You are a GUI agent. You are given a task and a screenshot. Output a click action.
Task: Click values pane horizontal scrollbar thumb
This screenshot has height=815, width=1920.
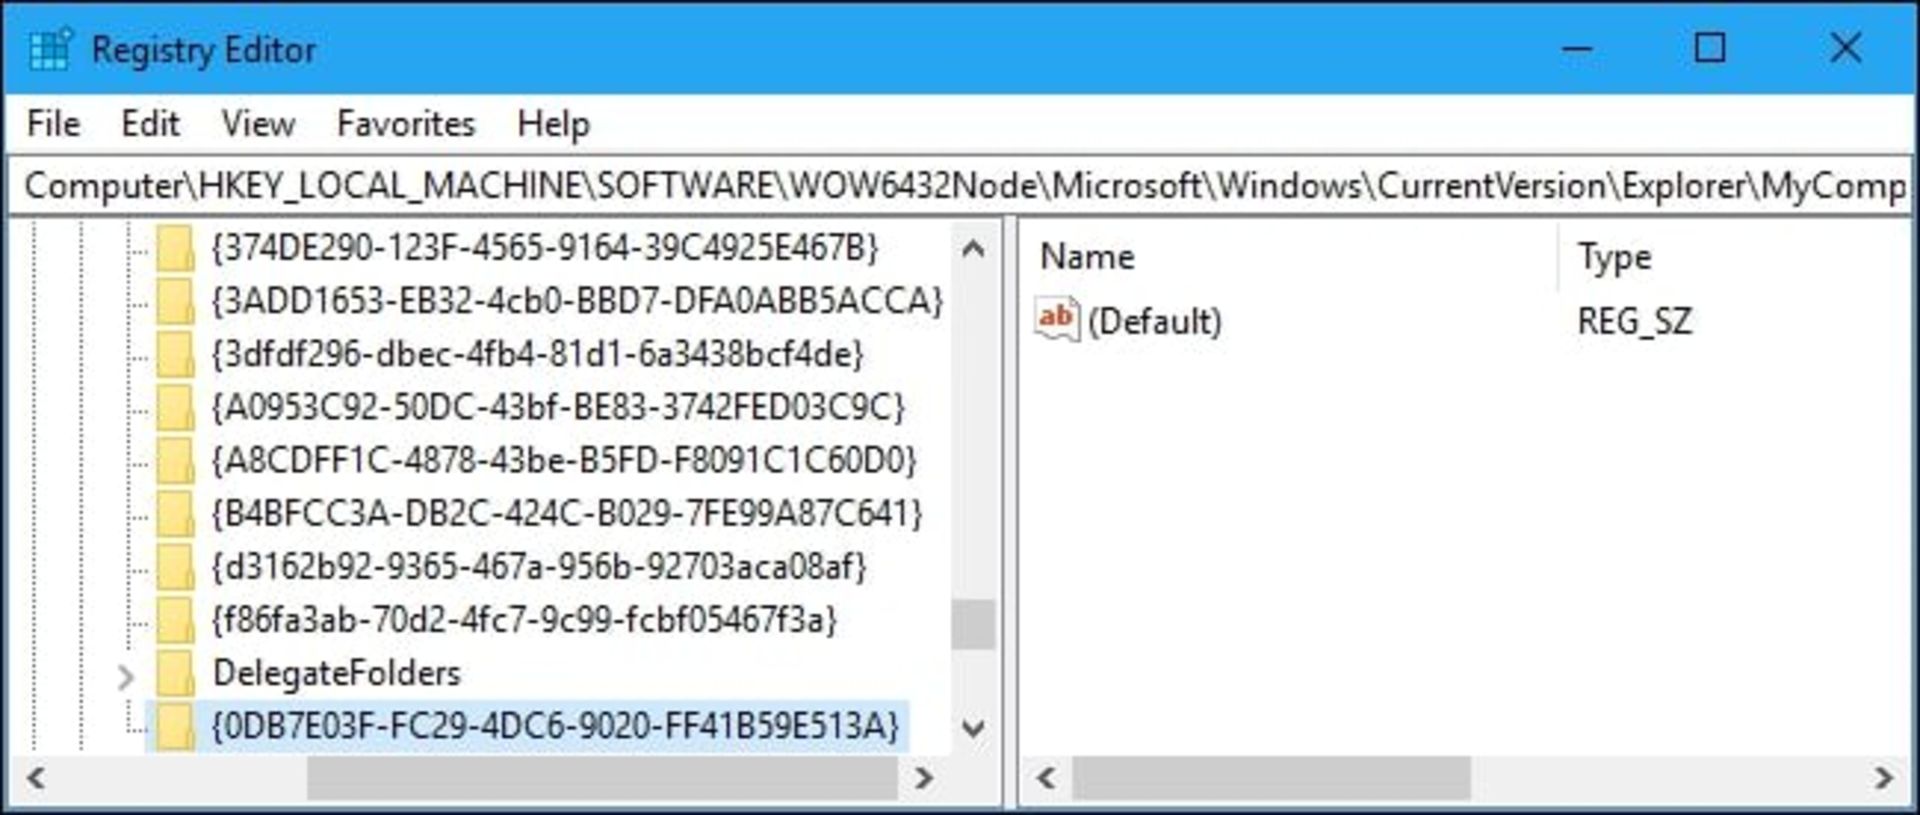pyautogui.click(x=1271, y=778)
